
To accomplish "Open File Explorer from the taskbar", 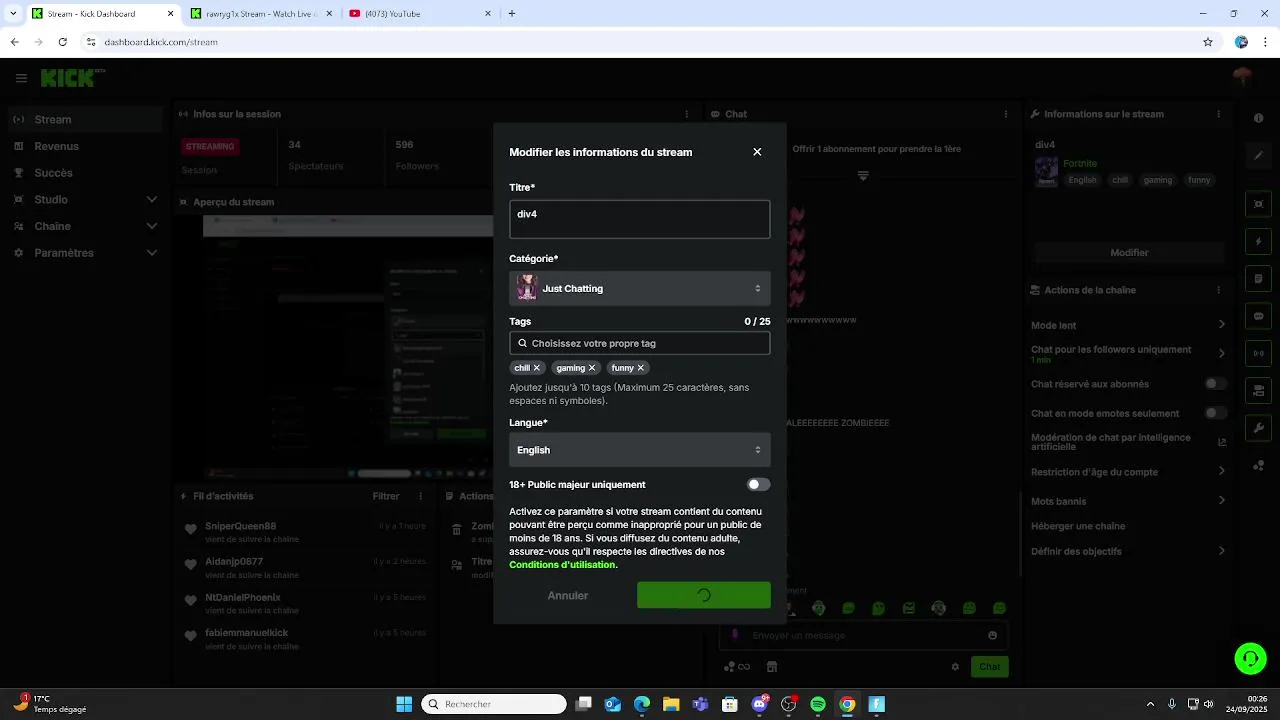I will [671, 704].
